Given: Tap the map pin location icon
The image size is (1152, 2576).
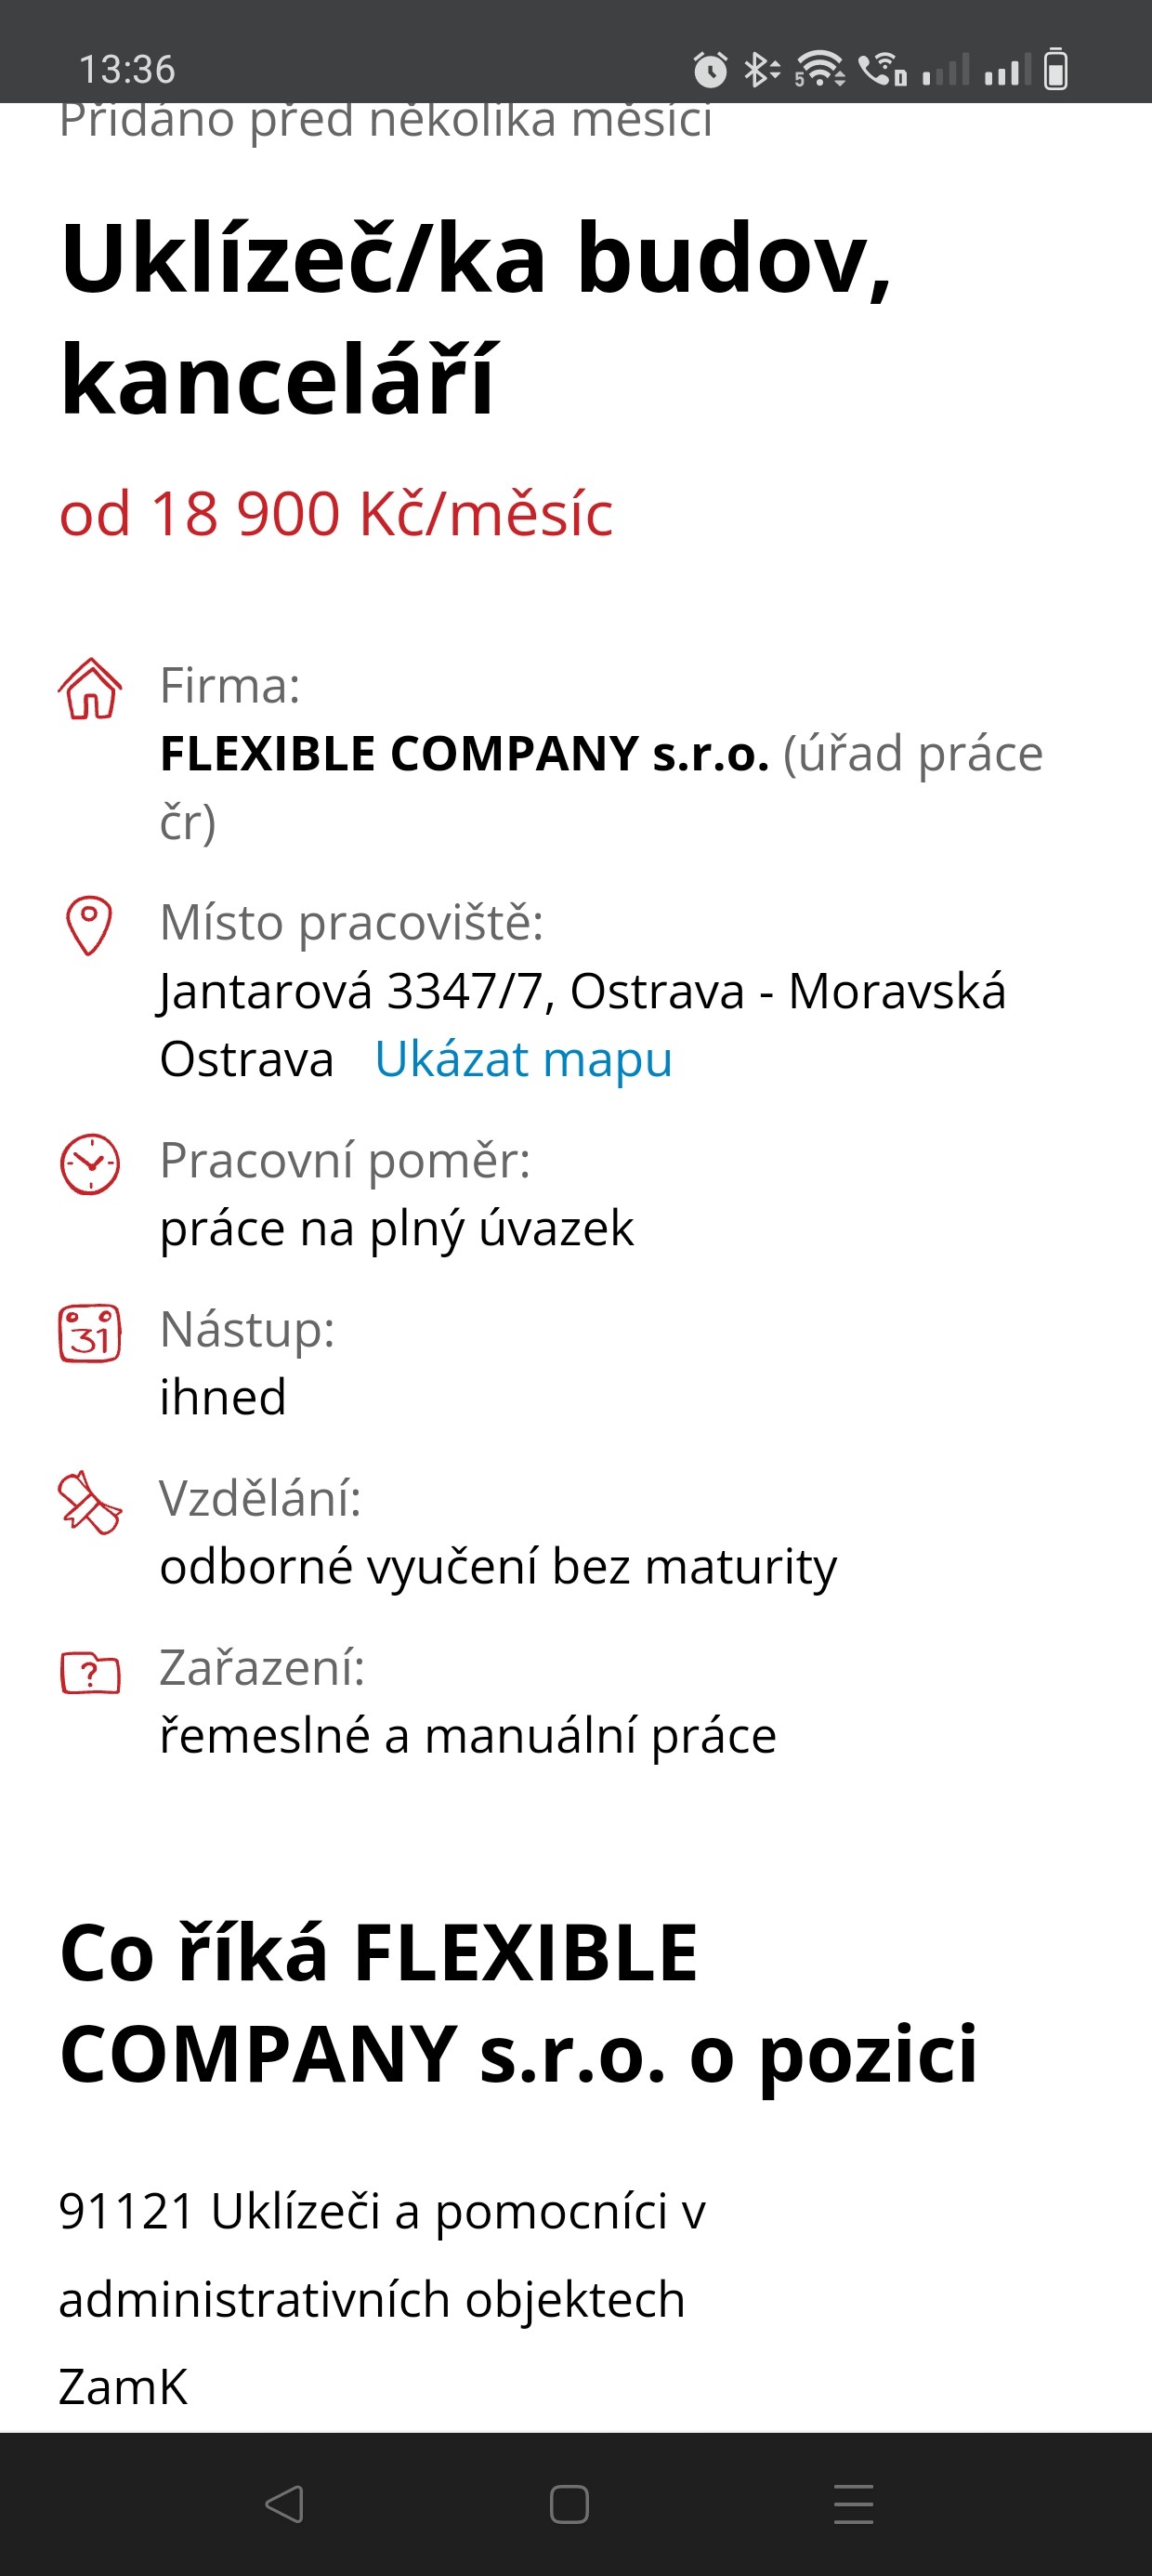Looking at the screenshot, I should point(89,924).
